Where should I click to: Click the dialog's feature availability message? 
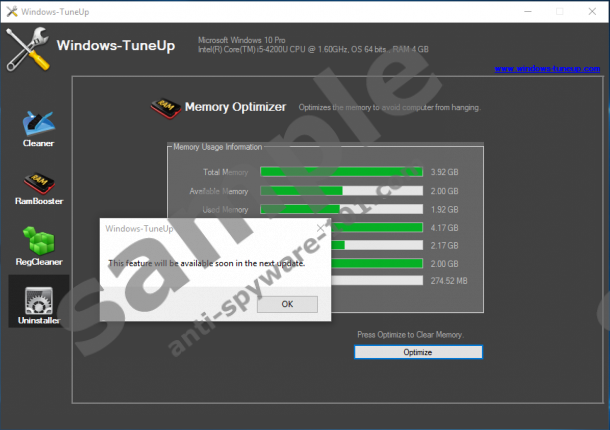point(206,263)
